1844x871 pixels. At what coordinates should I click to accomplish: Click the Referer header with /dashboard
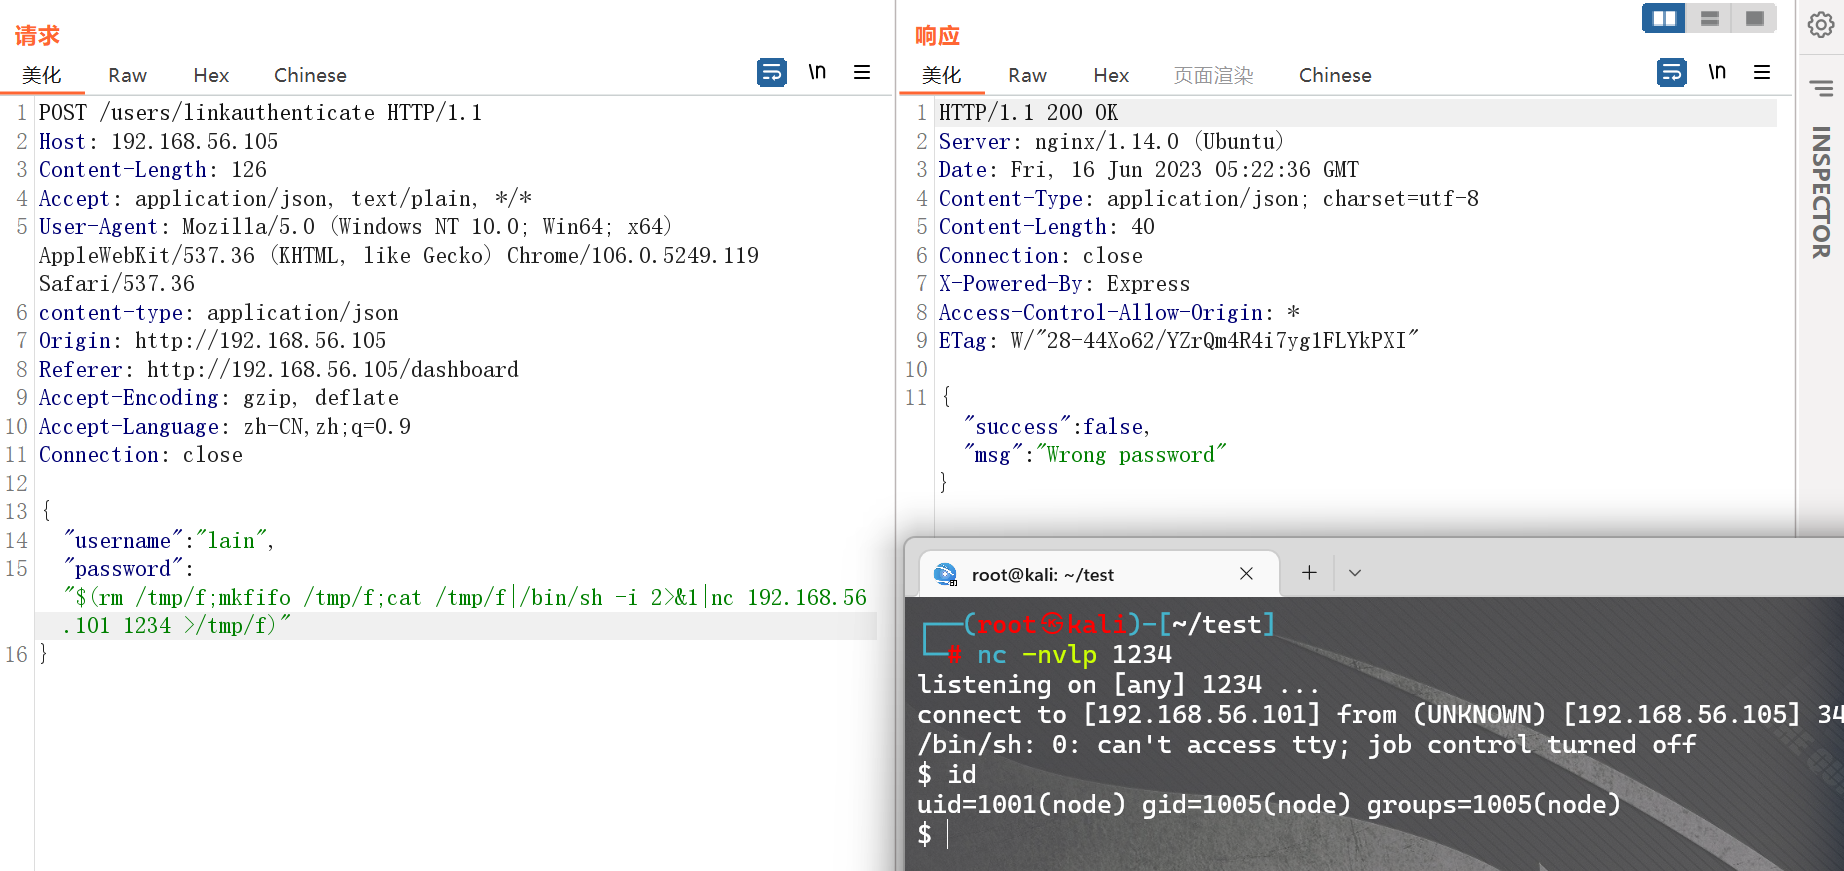pyautogui.click(x=279, y=370)
